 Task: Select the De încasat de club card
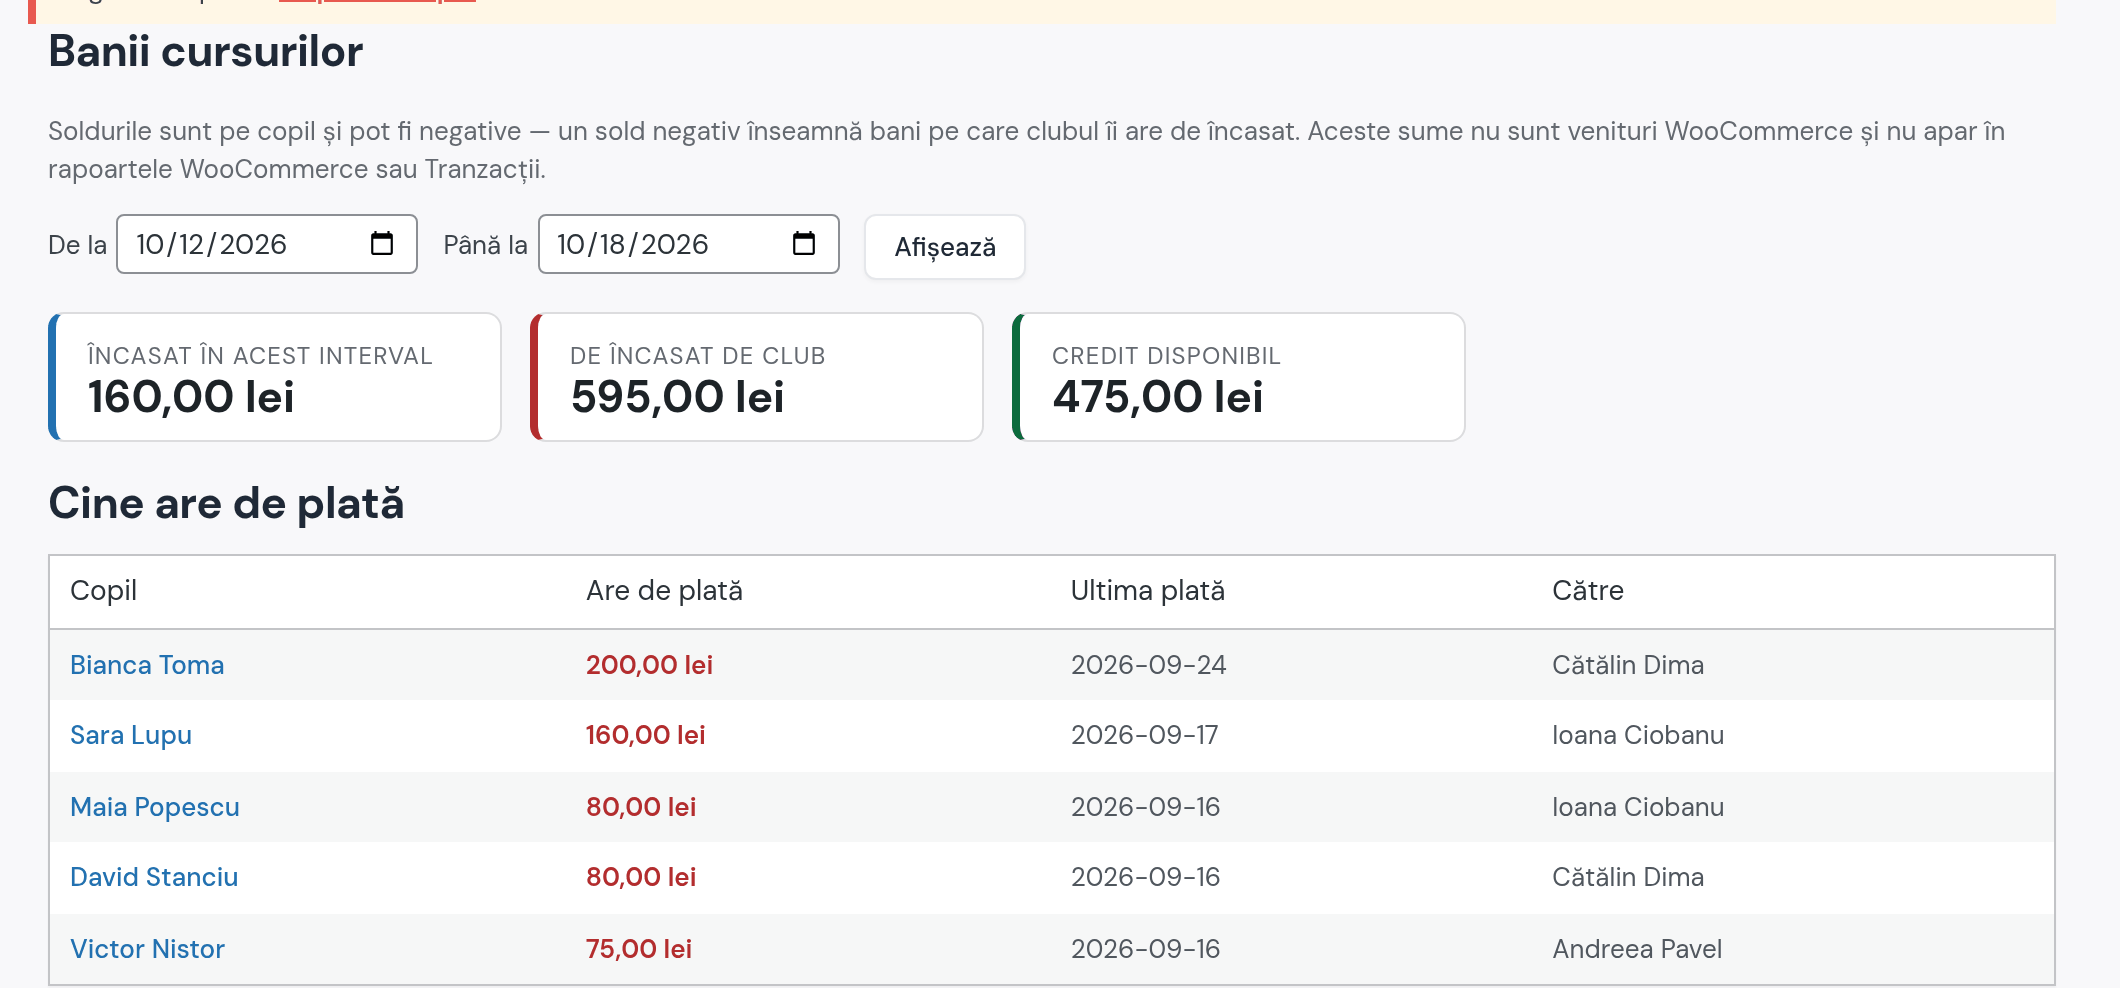click(x=757, y=377)
